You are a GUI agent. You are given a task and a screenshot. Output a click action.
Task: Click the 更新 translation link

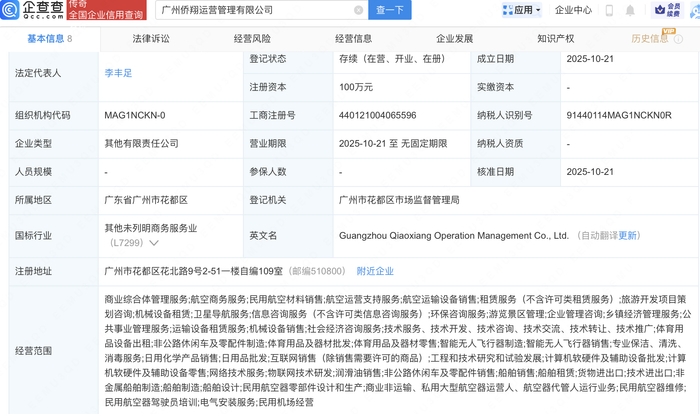coord(627,235)
